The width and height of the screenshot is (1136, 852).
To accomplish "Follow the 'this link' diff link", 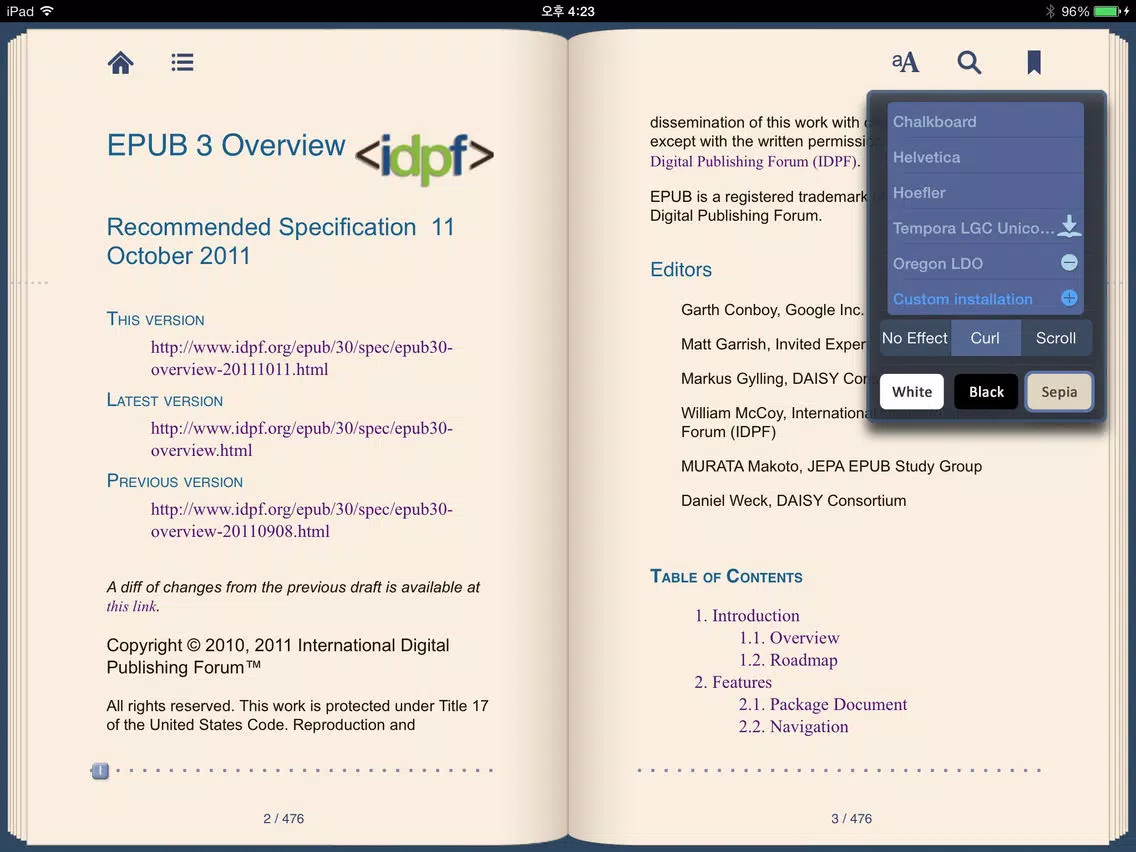I will [x=131, y=606].
